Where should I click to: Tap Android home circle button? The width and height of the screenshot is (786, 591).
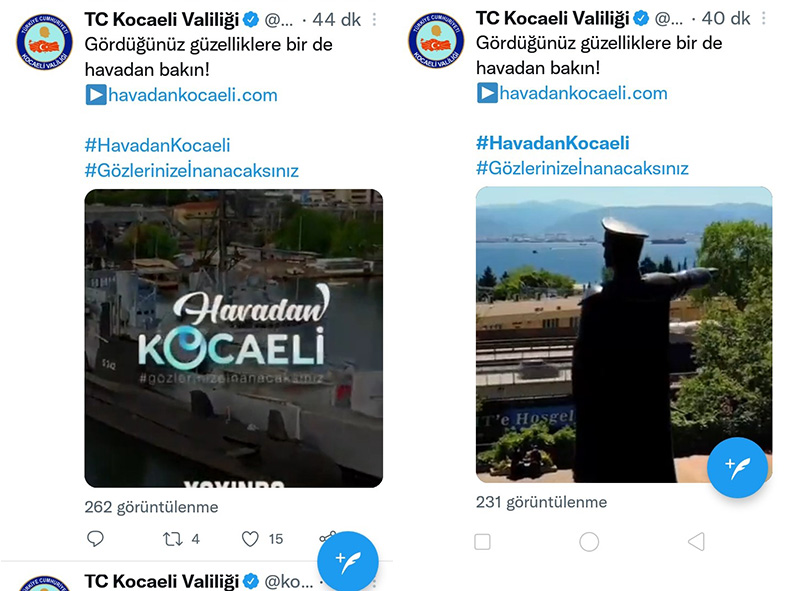[589, 542]
